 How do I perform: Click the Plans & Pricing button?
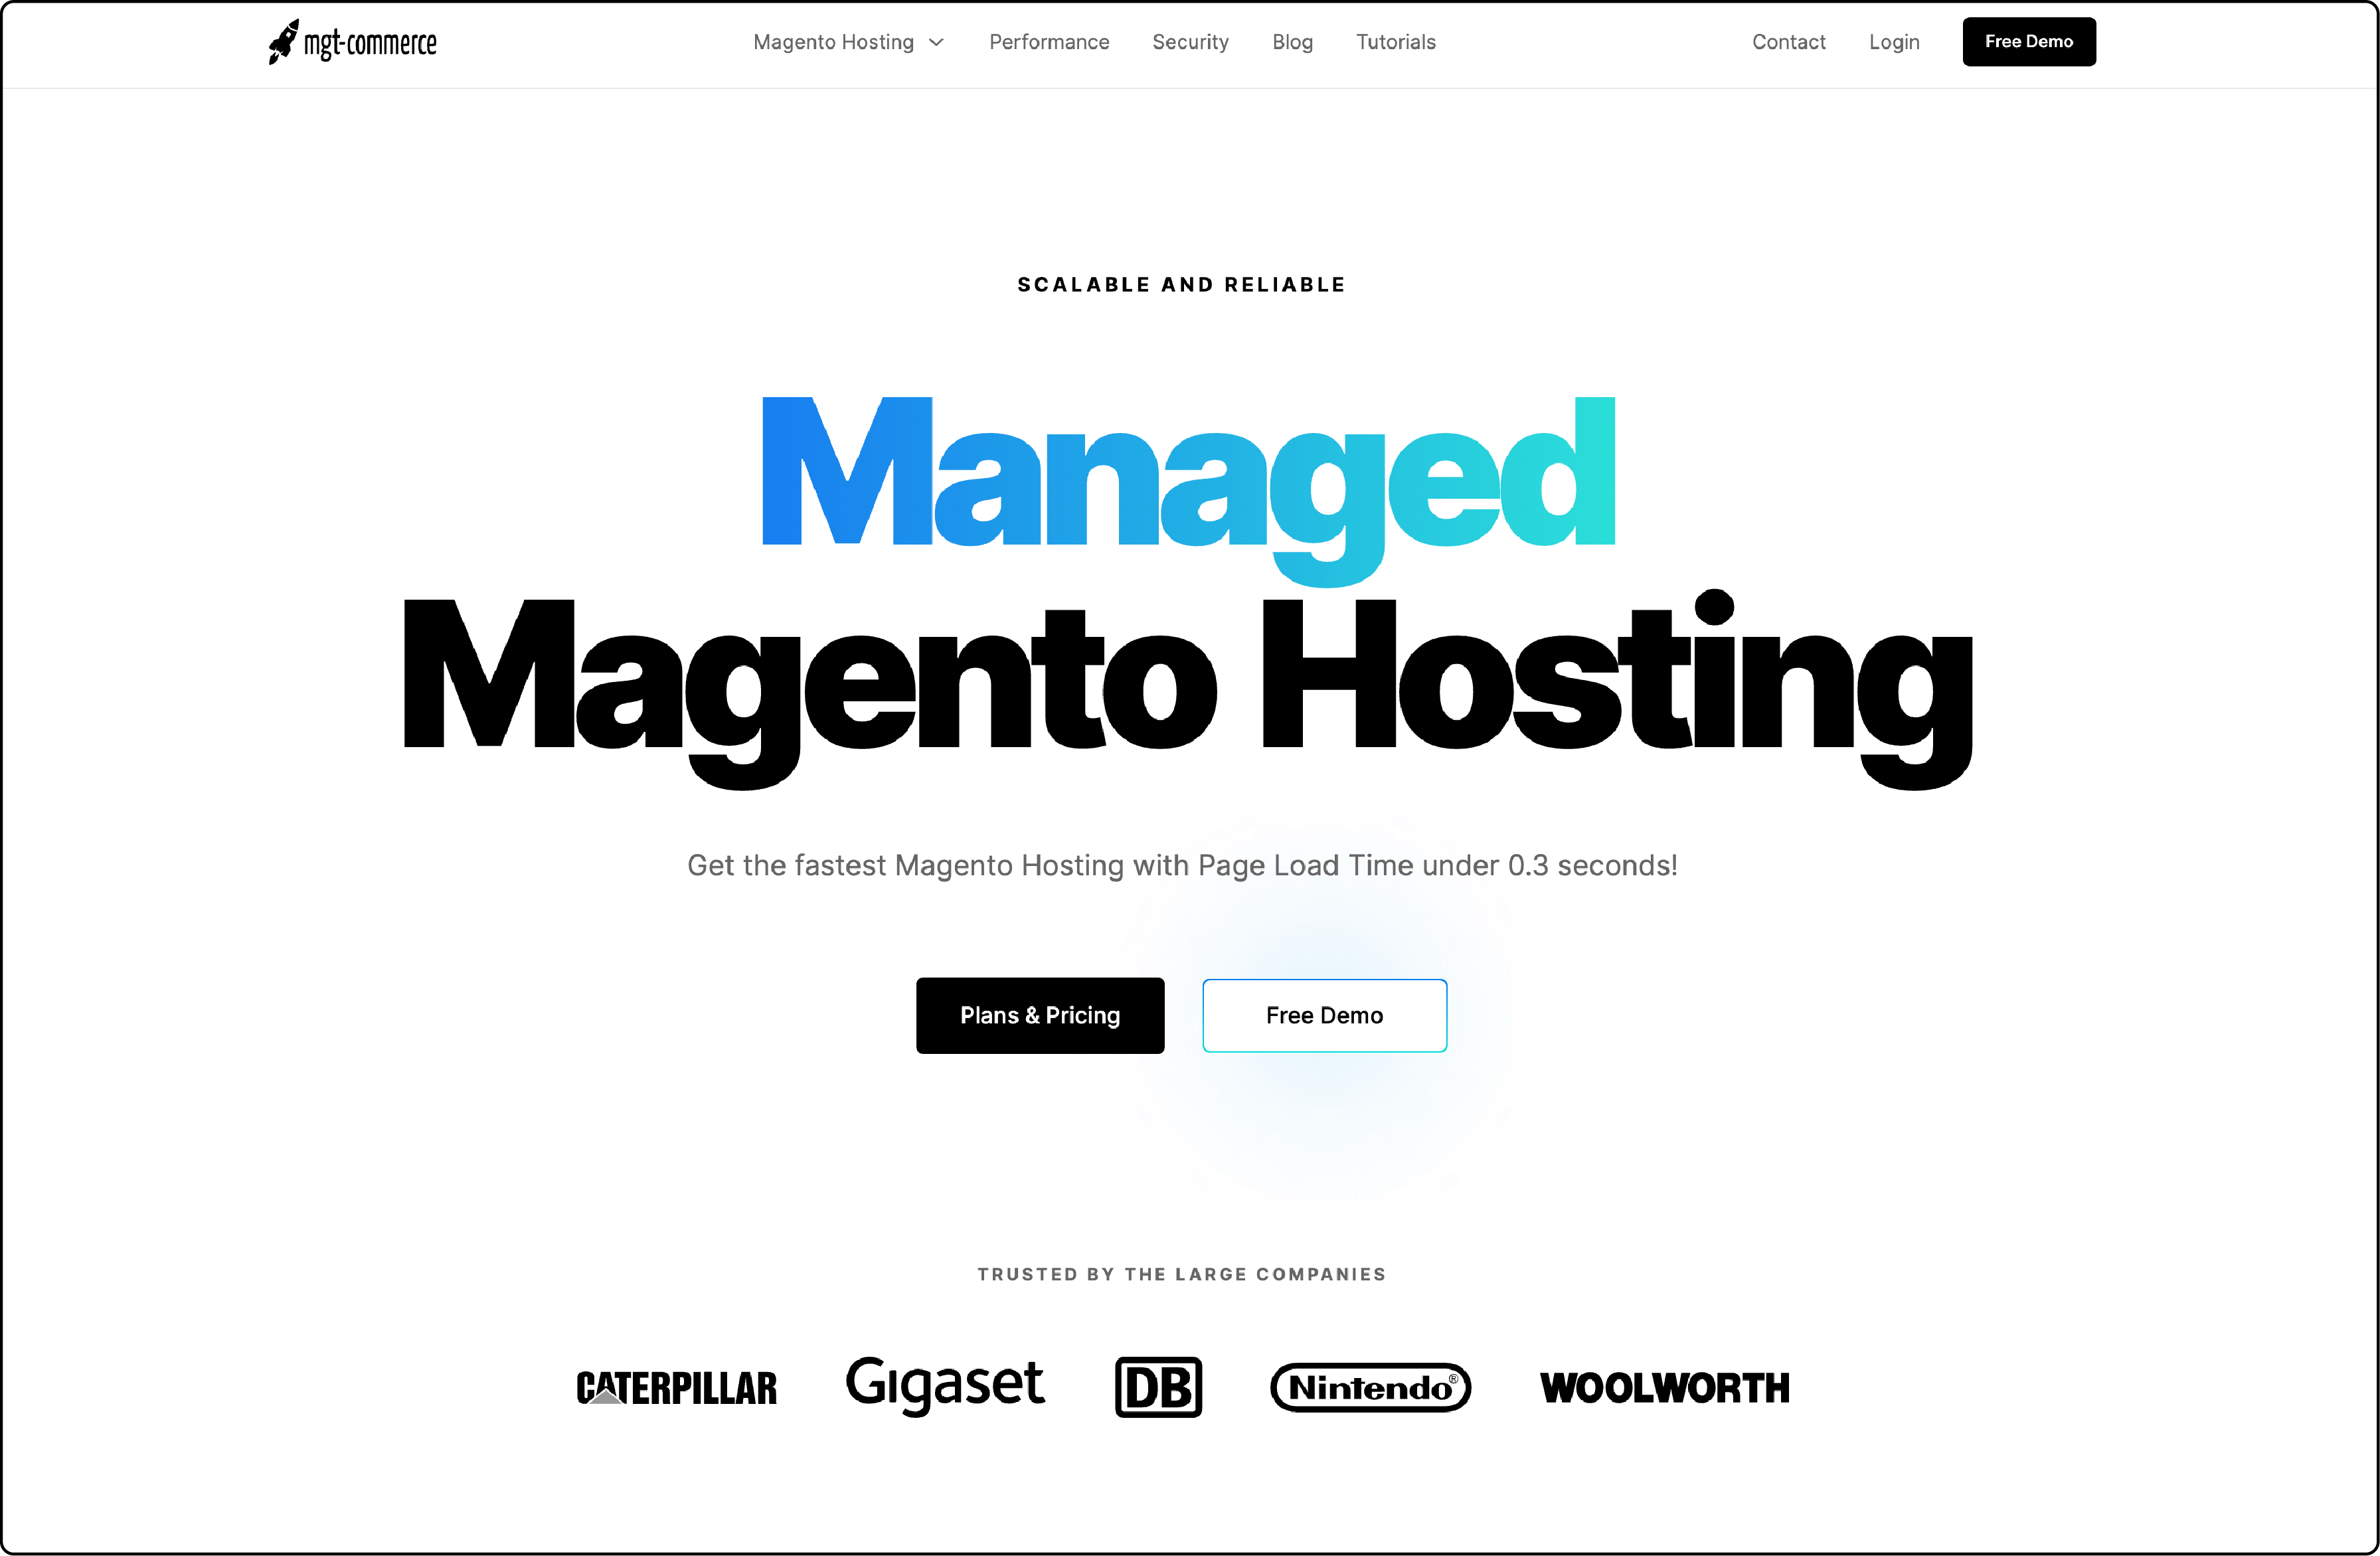click(x=1041, y=1014)
